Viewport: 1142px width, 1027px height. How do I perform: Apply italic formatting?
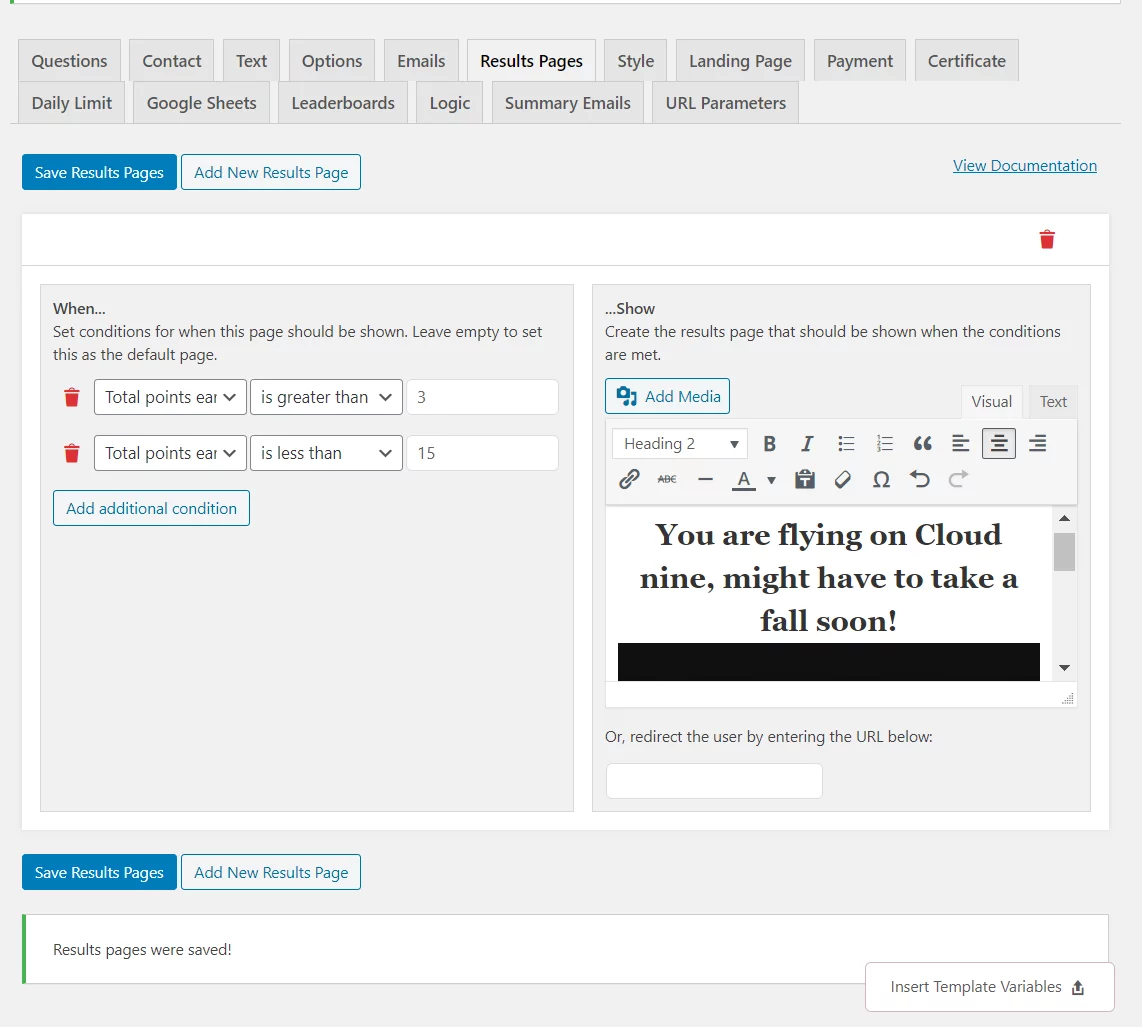(x=807, y=443)
